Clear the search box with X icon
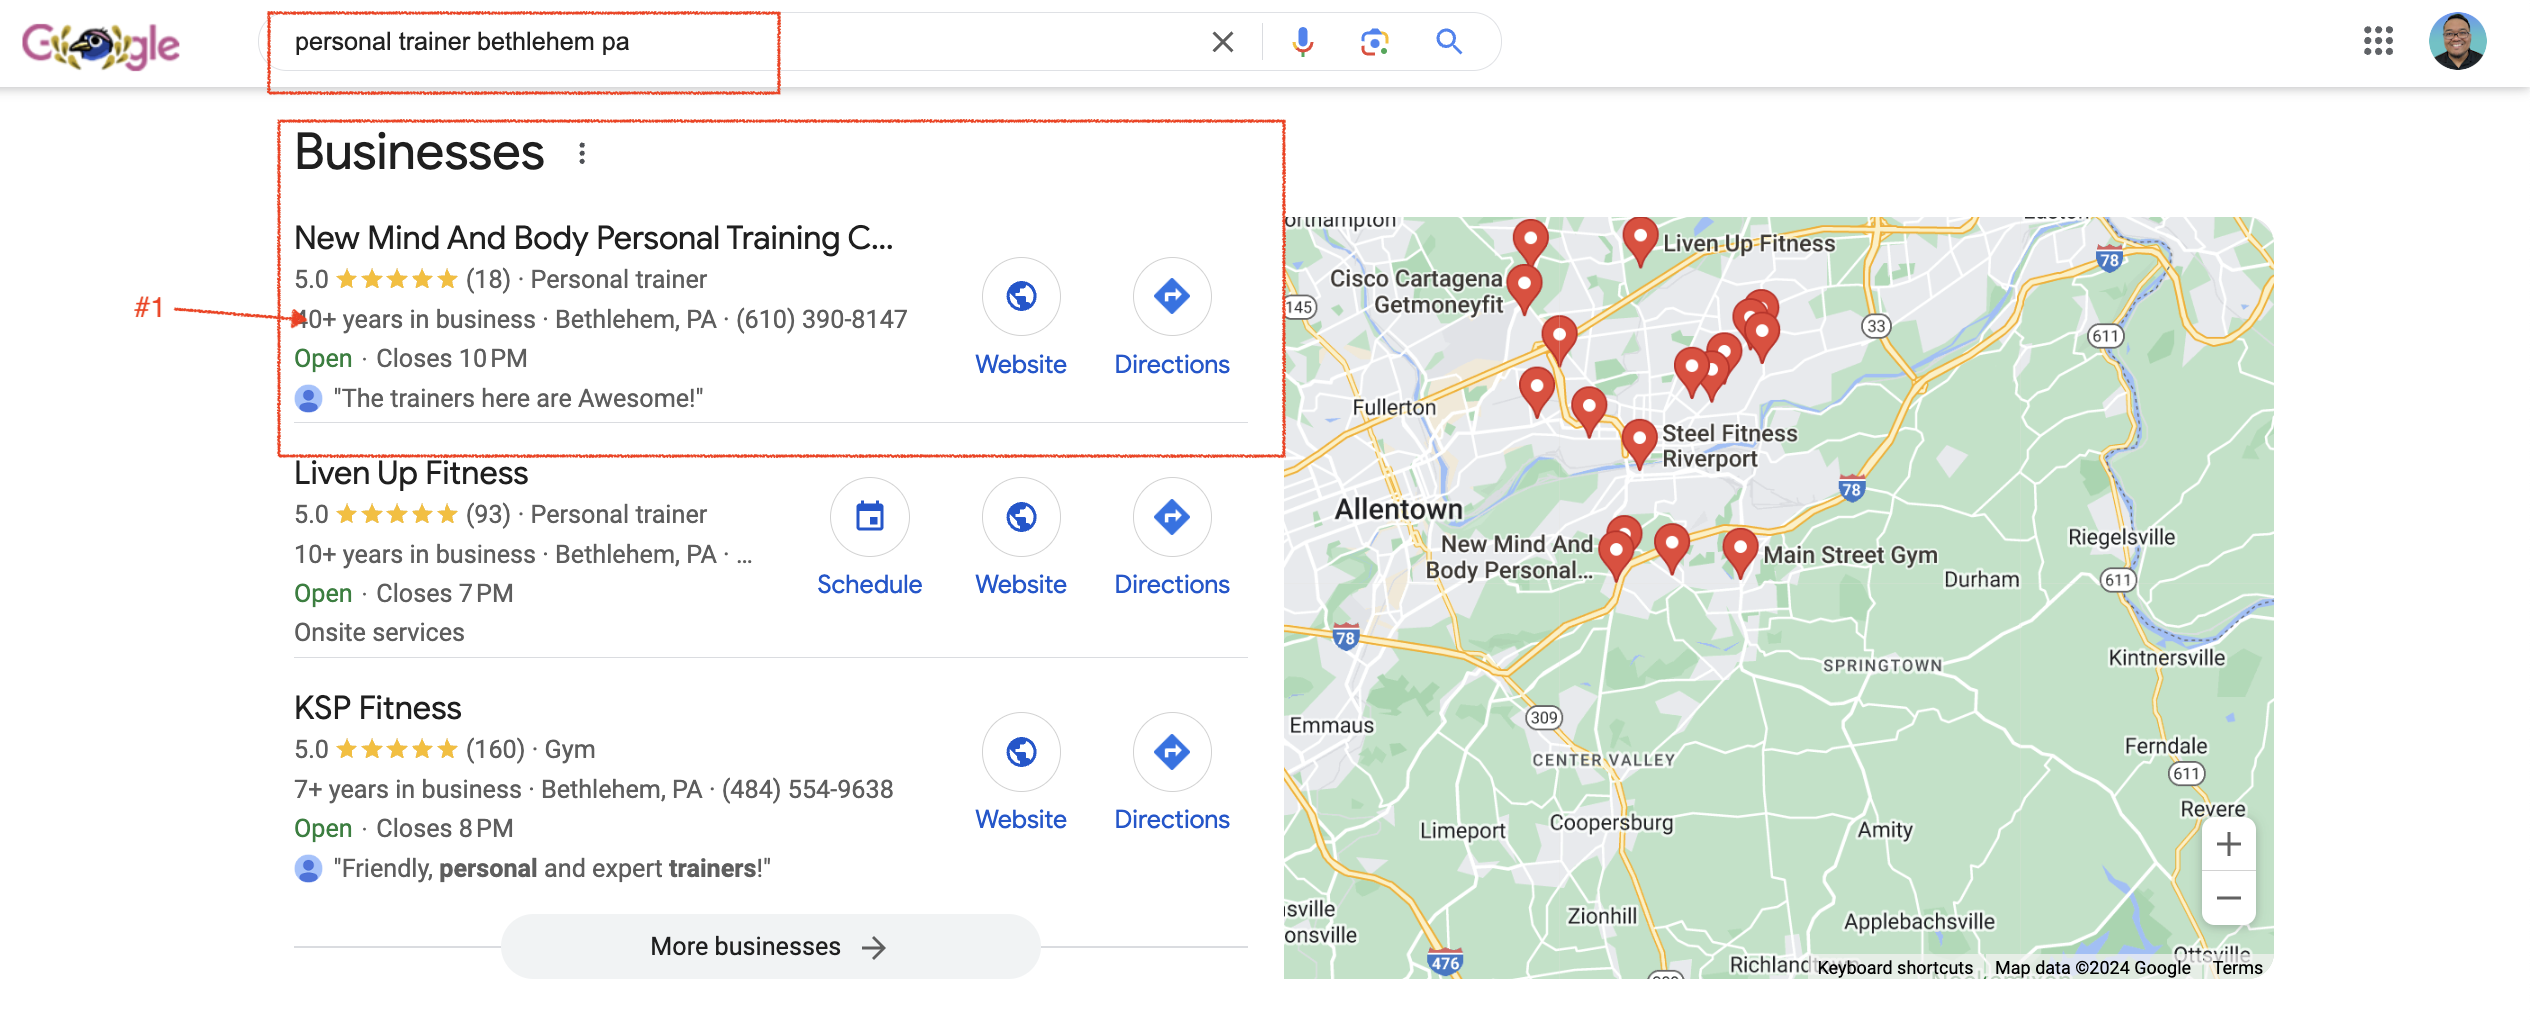This screenshot has height=1026, width=2530. click(1222, 42)
